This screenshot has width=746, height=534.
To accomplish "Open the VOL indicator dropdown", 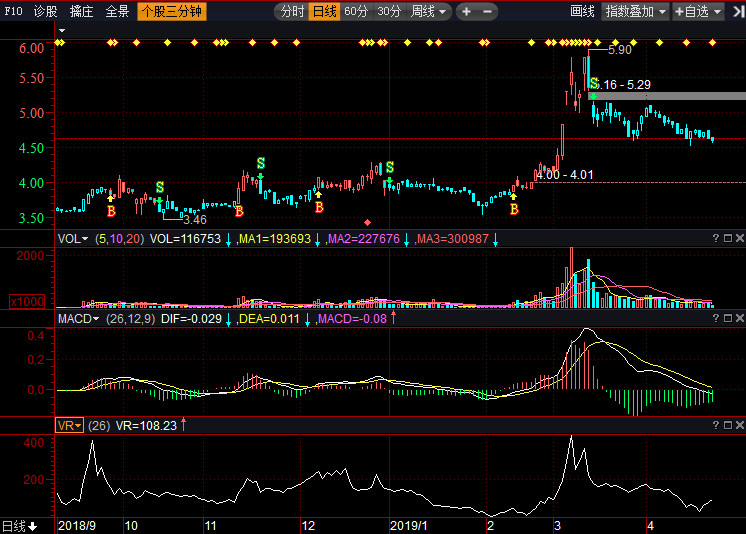I will (x=71, y=239).
